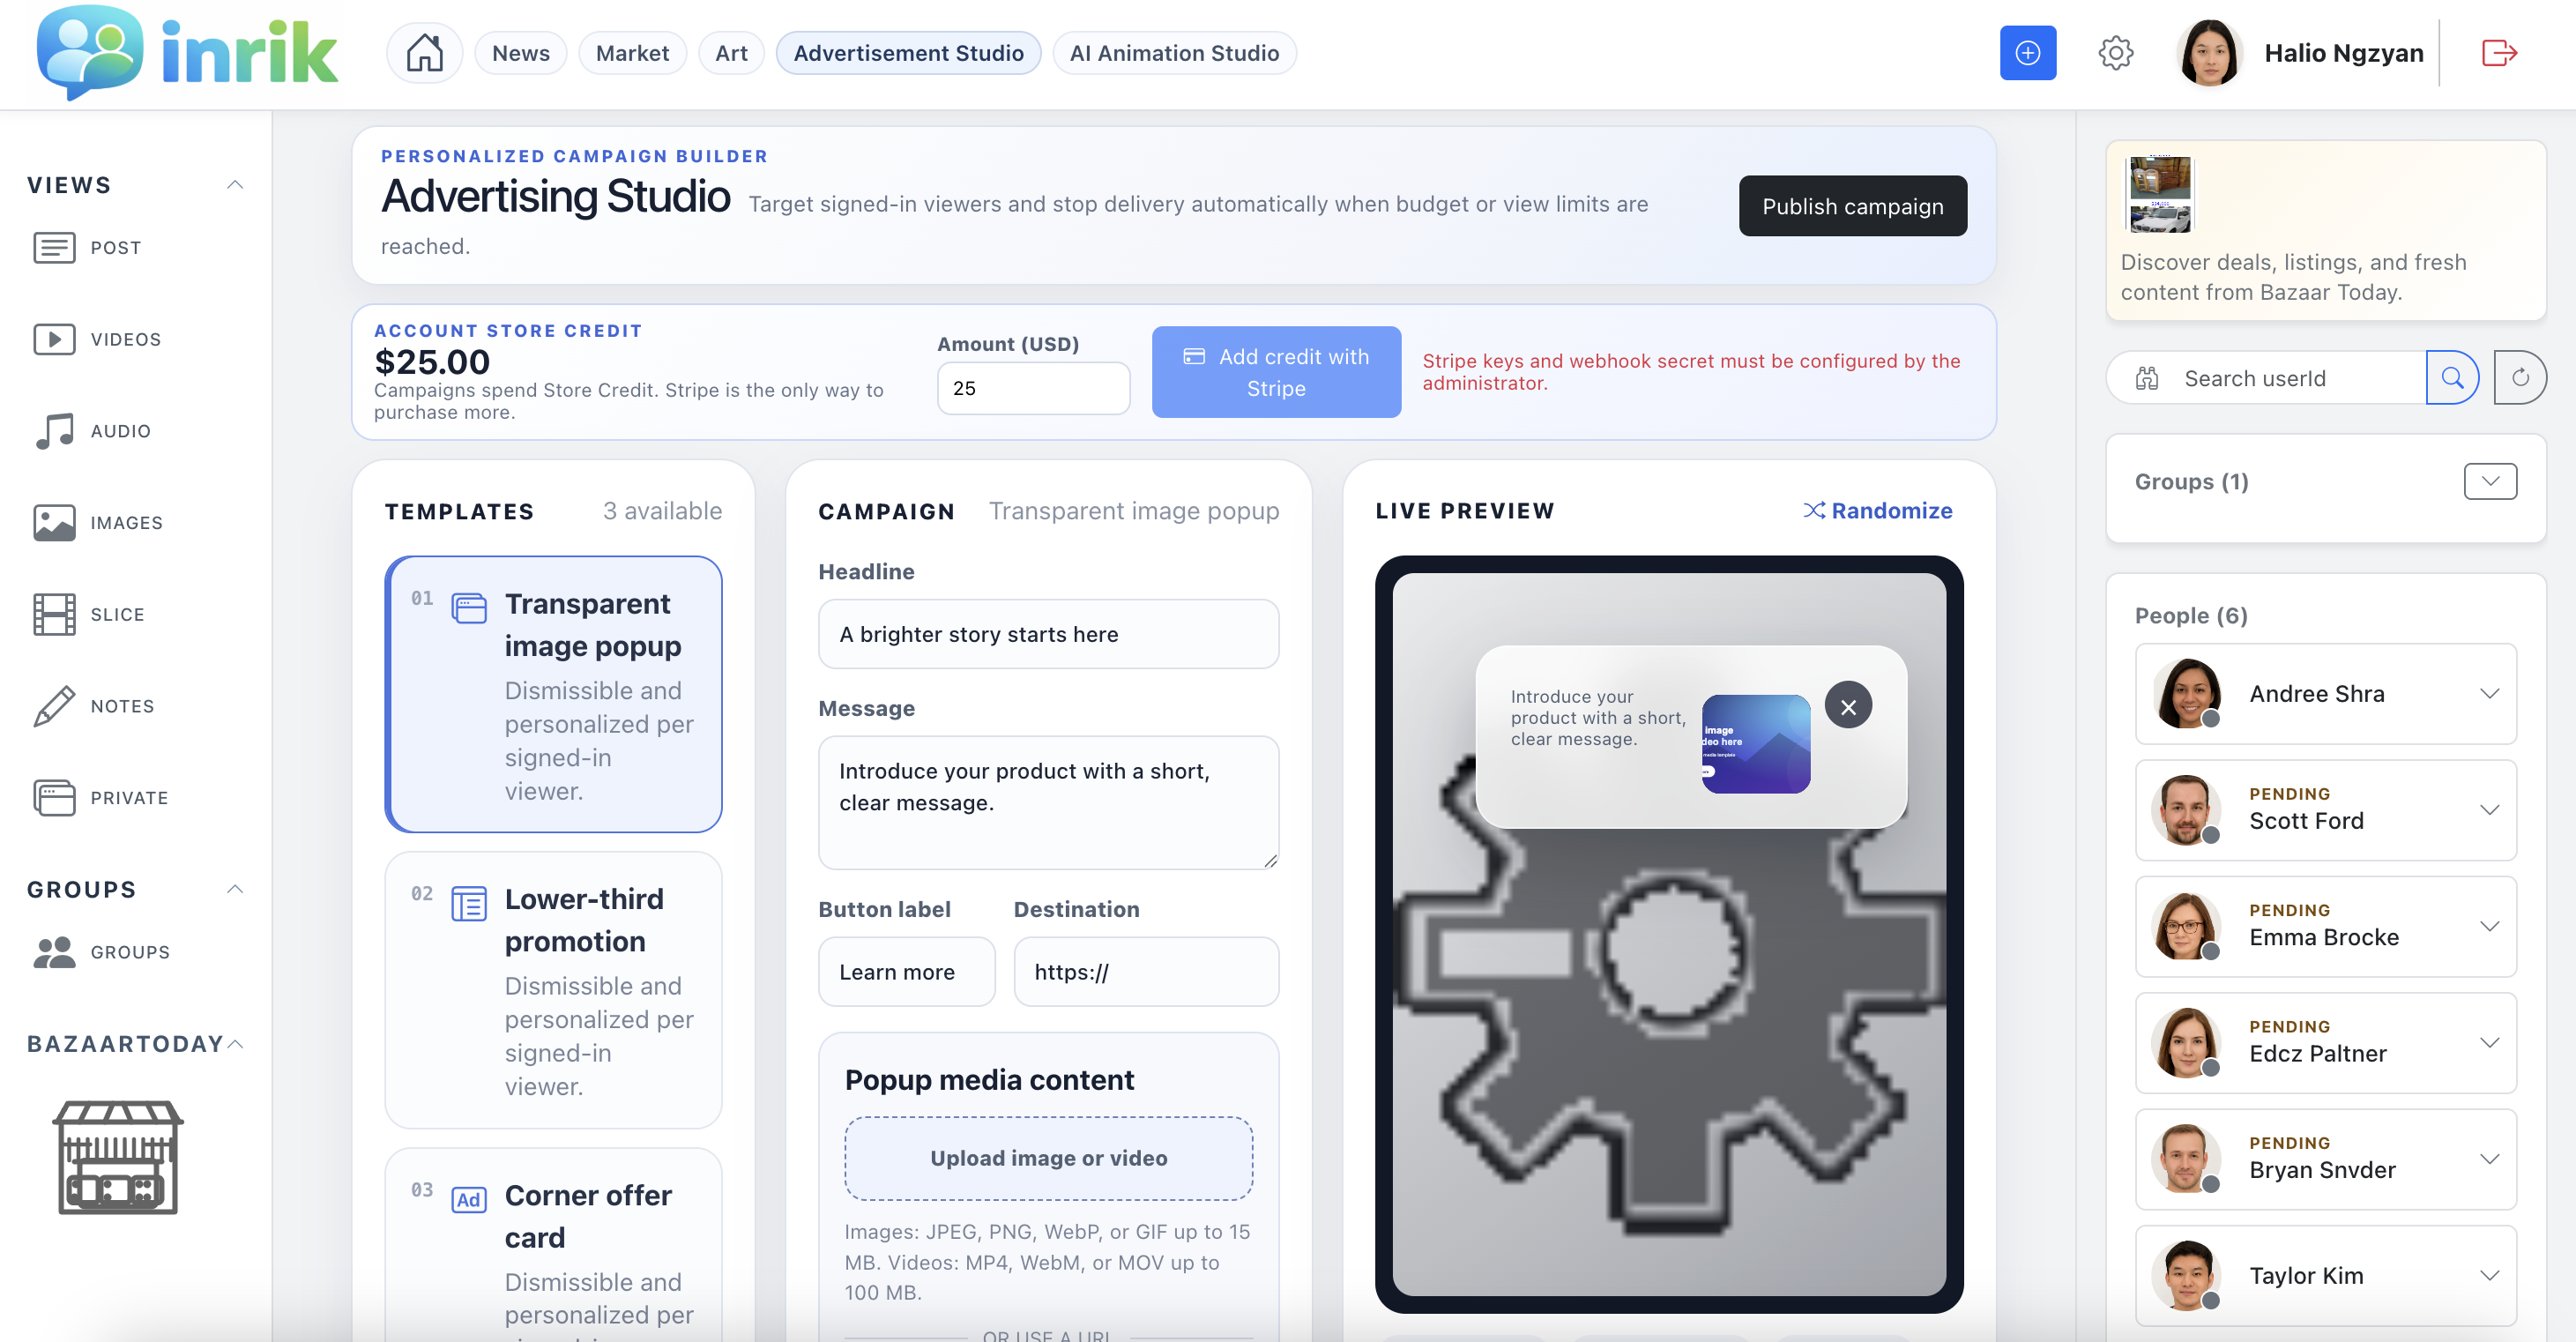The width and height of the screenshot is (2576, 1342).
Task: Click the popup media image in preview
Action: pyautogui.click(x=1755, y=743)
